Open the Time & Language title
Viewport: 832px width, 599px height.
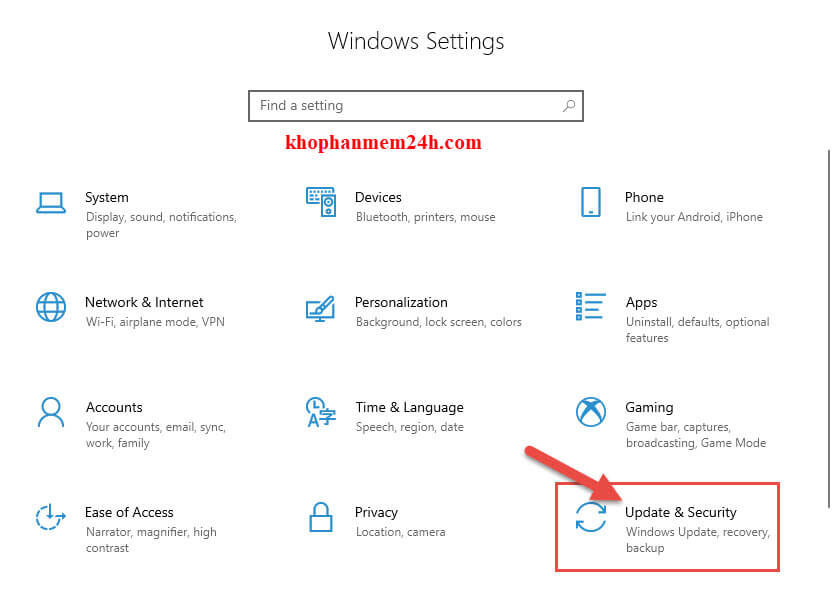click(x=409, y=407)
